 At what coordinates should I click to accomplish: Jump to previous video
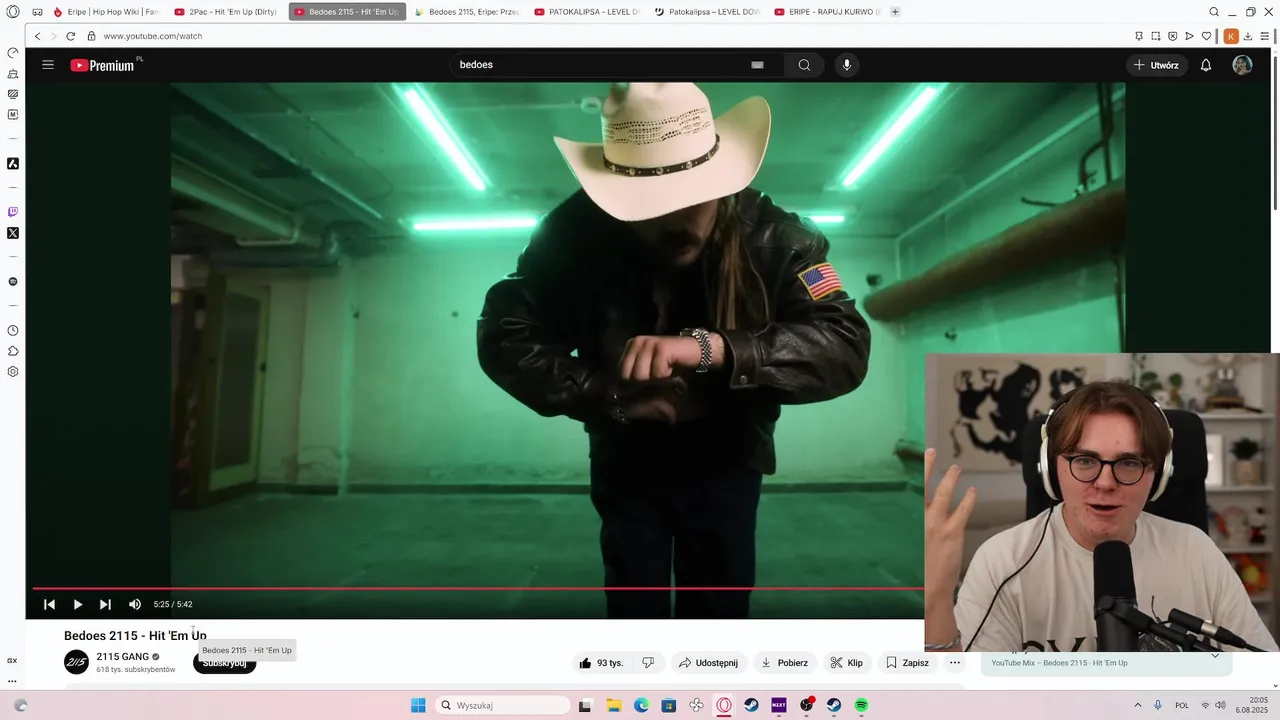coord(49,604)
